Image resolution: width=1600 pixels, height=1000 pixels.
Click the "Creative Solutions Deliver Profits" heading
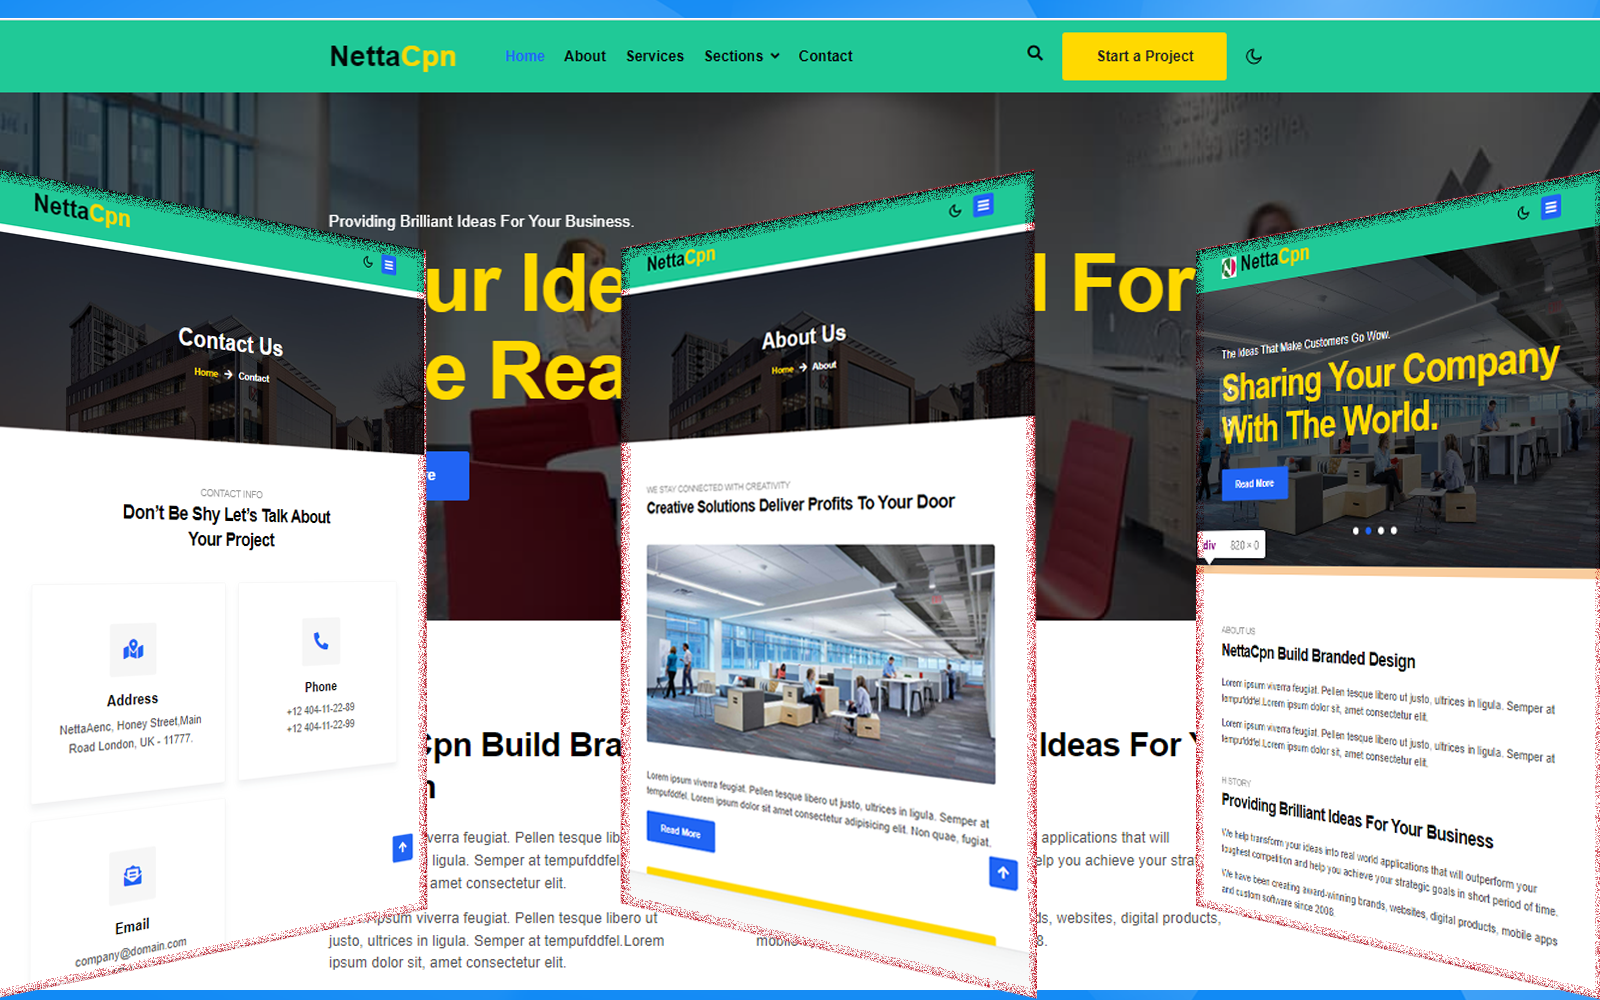click(x=800, y=504)
